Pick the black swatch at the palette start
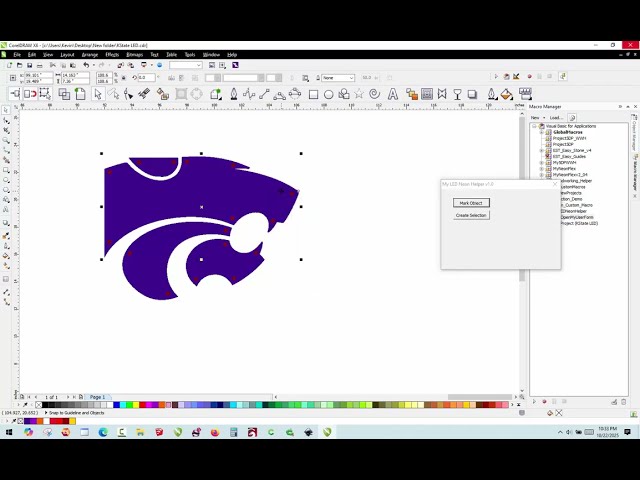 tap(45, 405)
